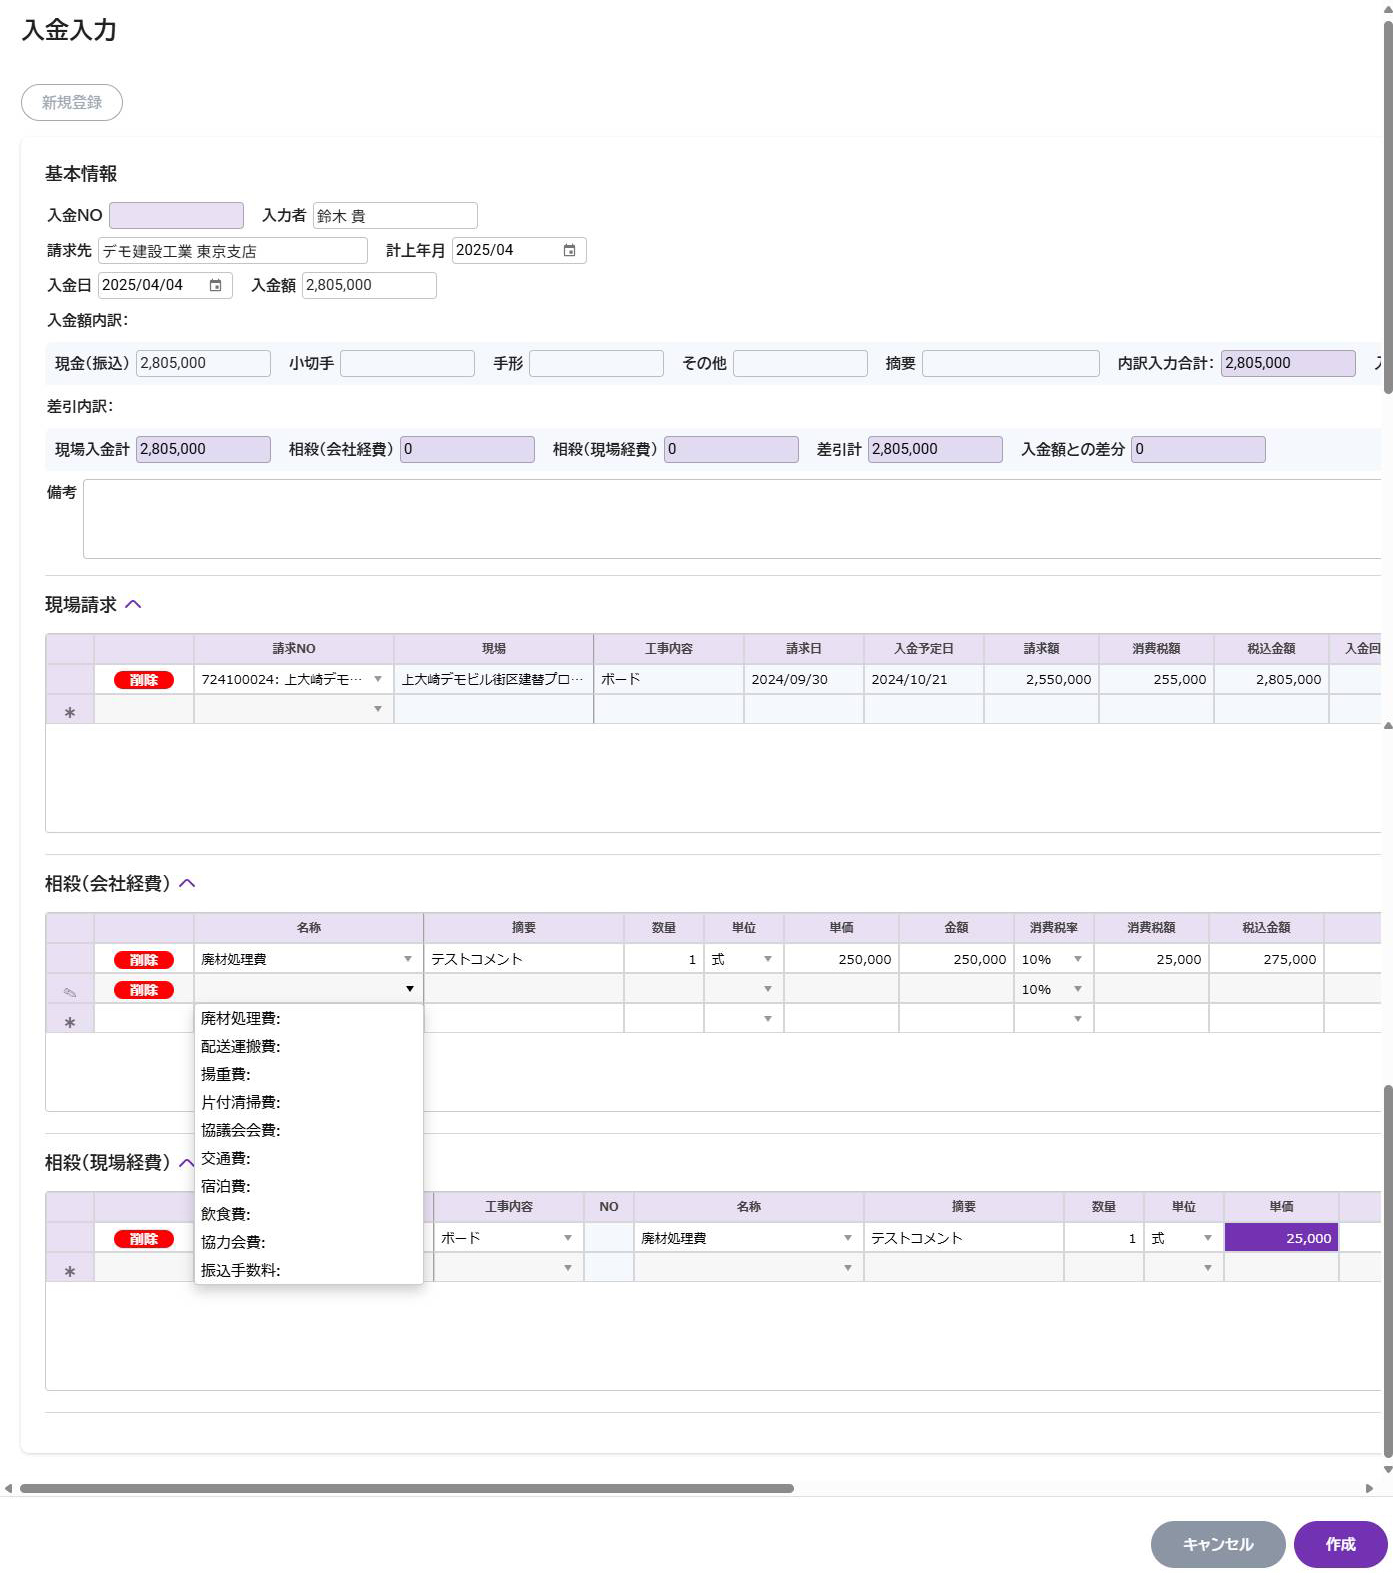Click the 消費税率 column header
The image size is (1393, 1576).
[1054, 928]
